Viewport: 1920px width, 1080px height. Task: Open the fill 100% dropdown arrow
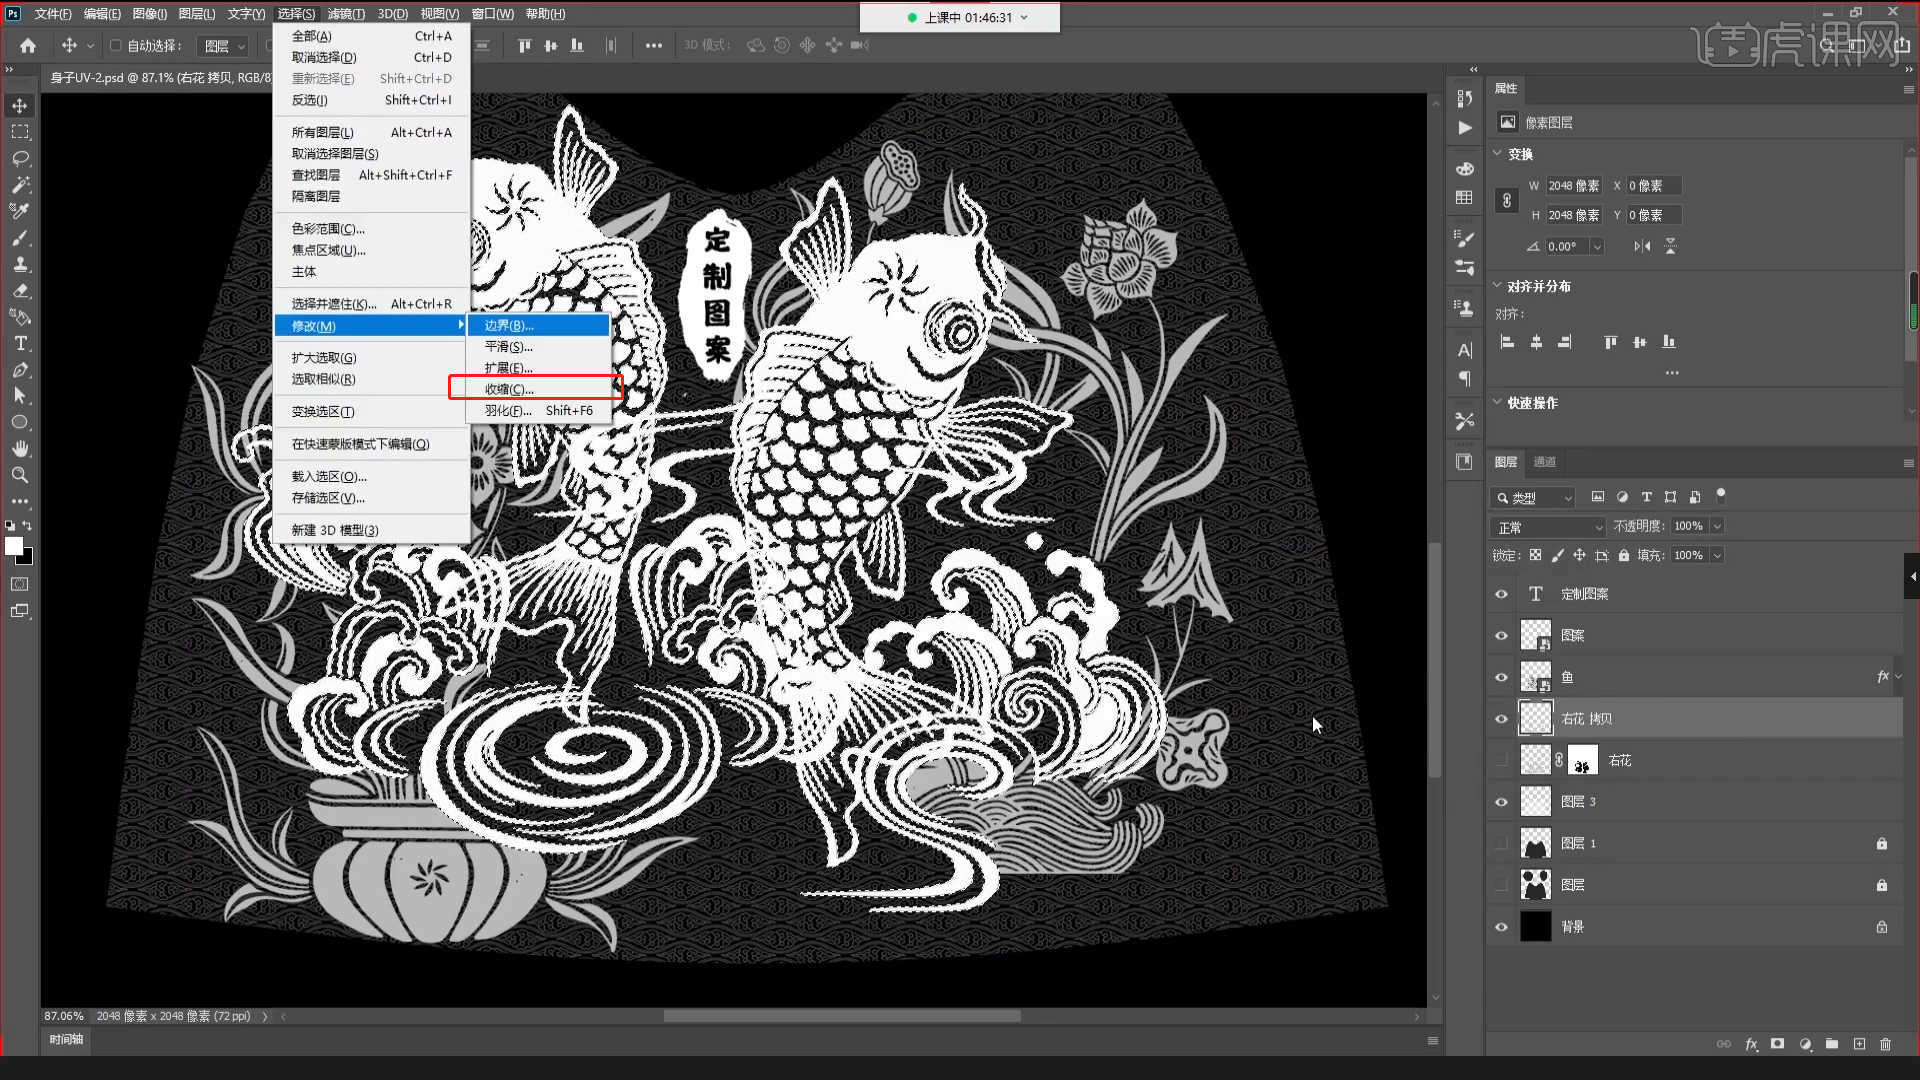(x=1717, y=555)
